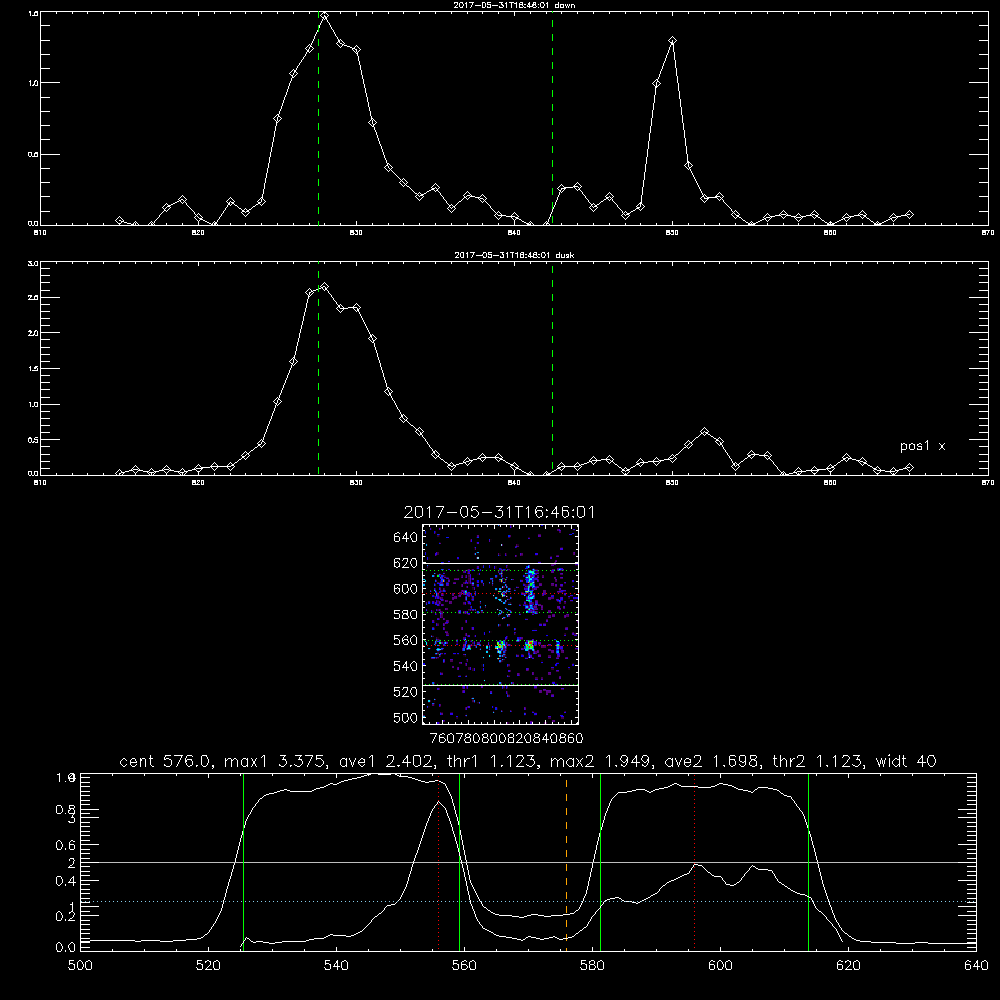Click the '870' label on dusk plot x-axis
This screenshot has width=1000, height=1000.
[987, 483]
